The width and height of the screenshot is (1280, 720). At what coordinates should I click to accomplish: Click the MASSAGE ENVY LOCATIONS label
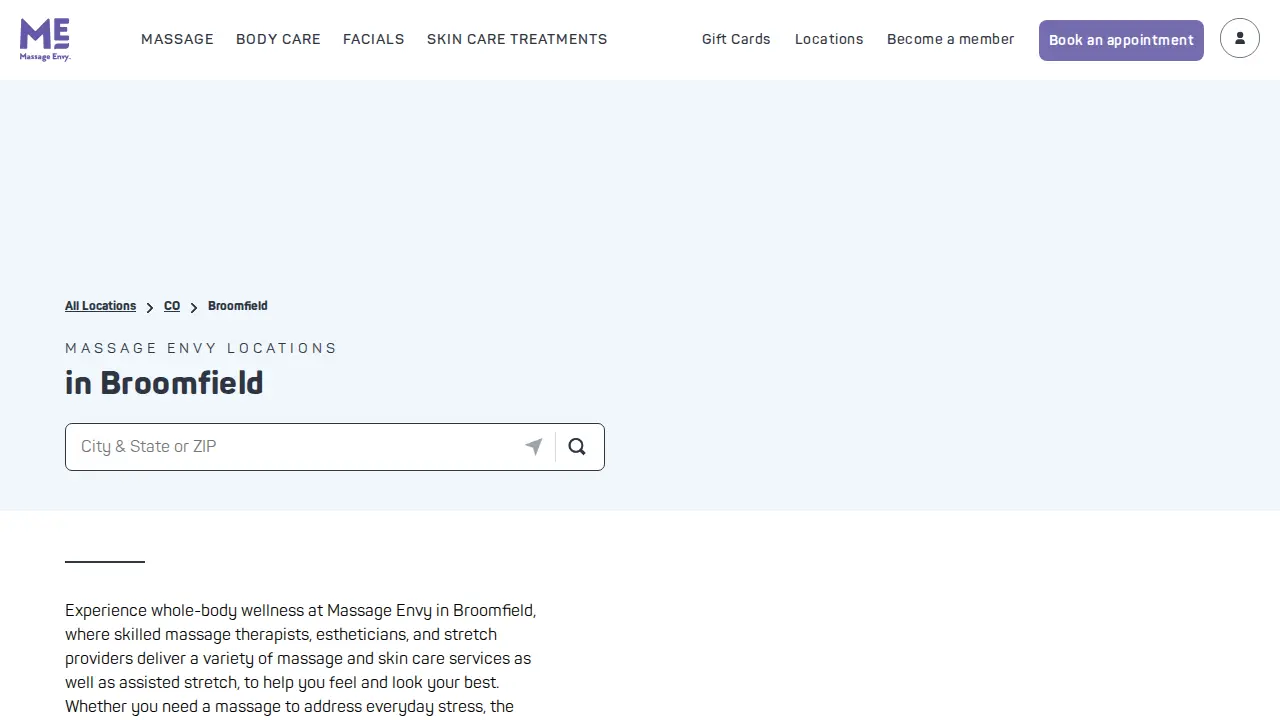201,348
